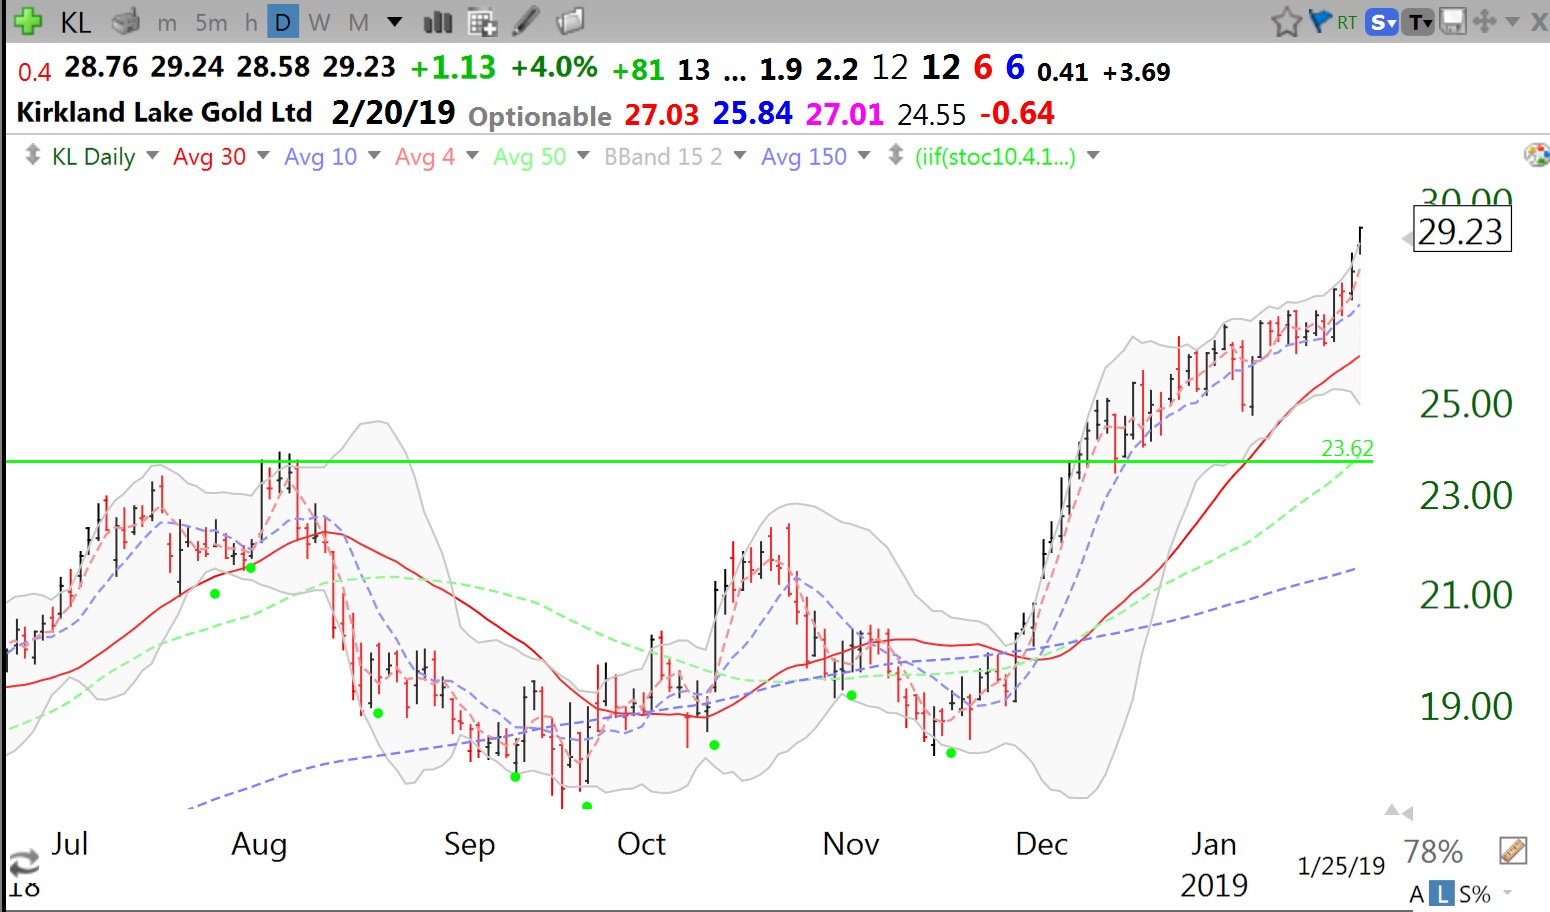Viewport: 1550px width, 912px height.
Task: Switch to the 1-minute 'm' timeframe
Action: pyautogui.click(x=167, y=22)
